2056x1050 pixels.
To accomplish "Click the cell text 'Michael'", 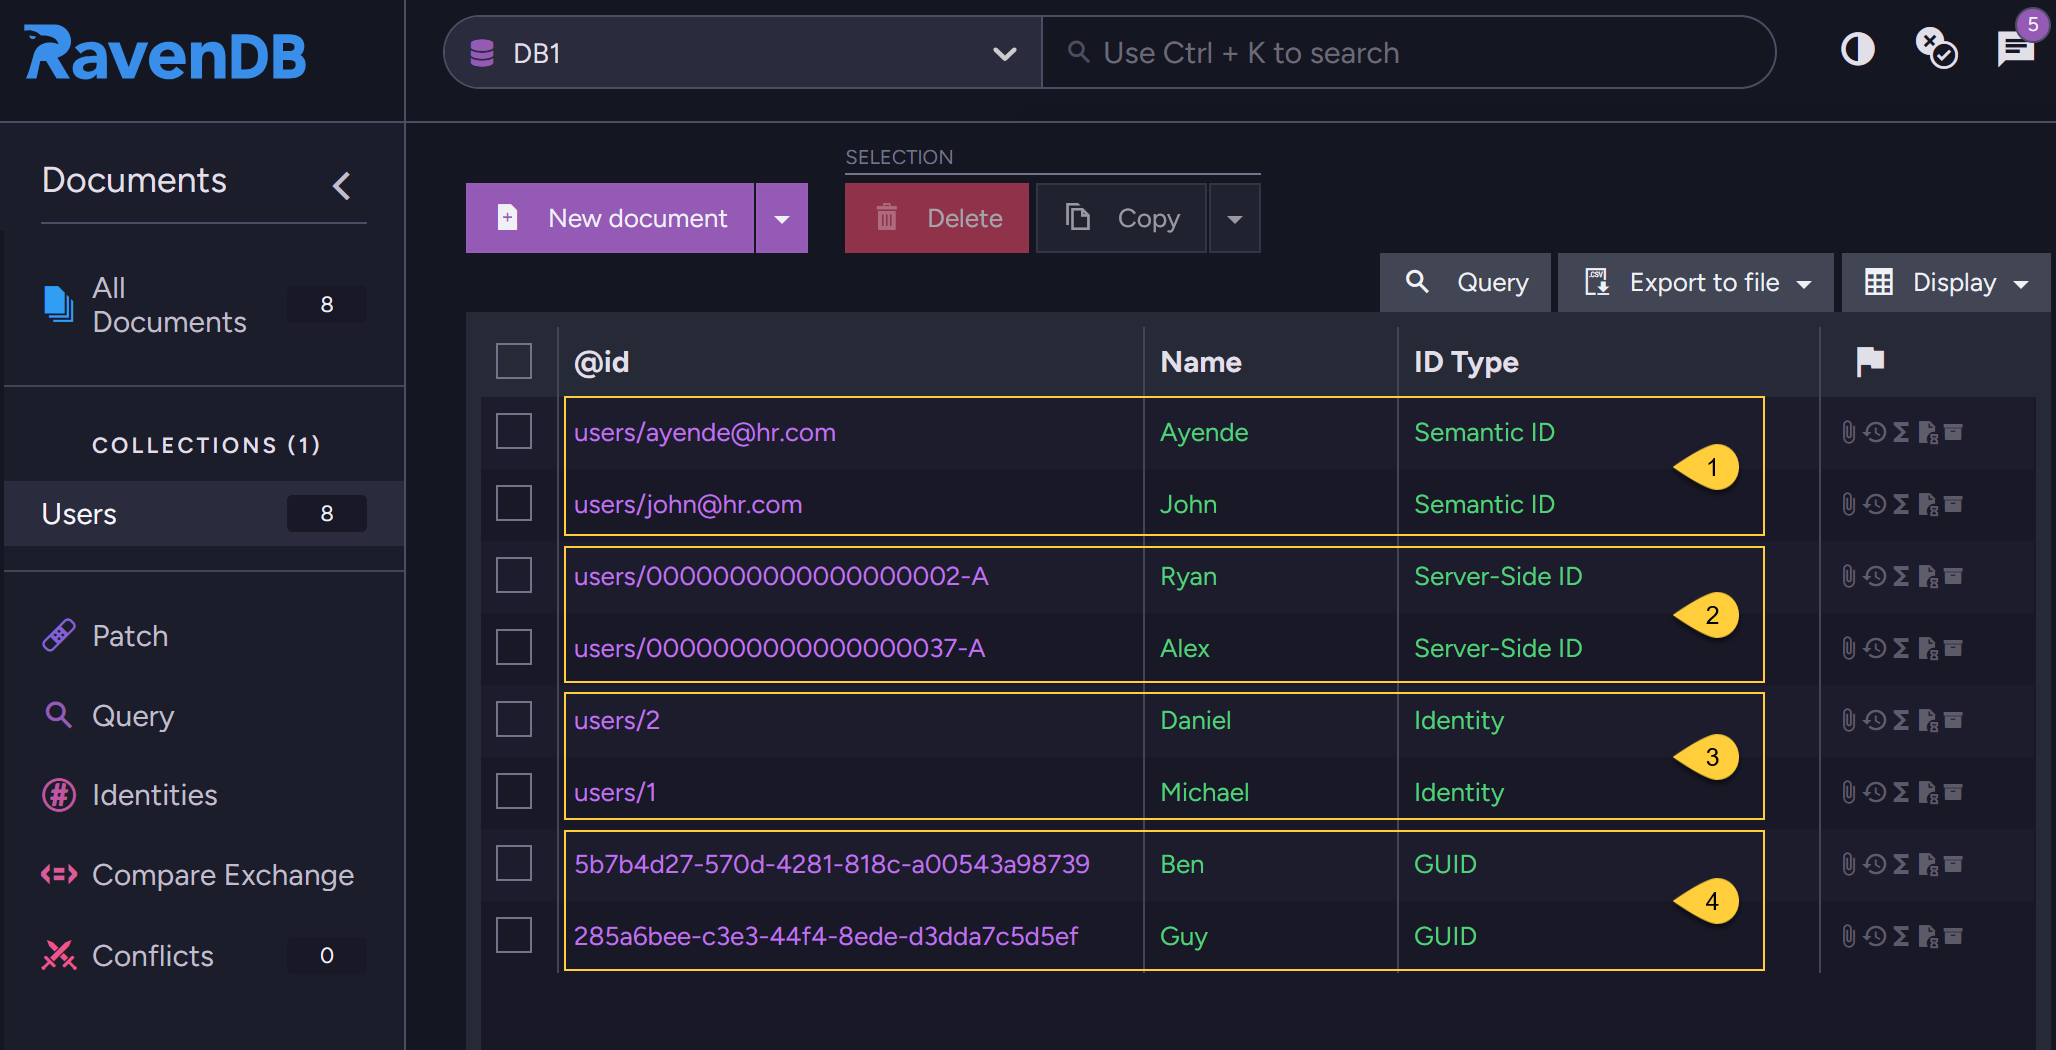I will tap(1205, 792).
